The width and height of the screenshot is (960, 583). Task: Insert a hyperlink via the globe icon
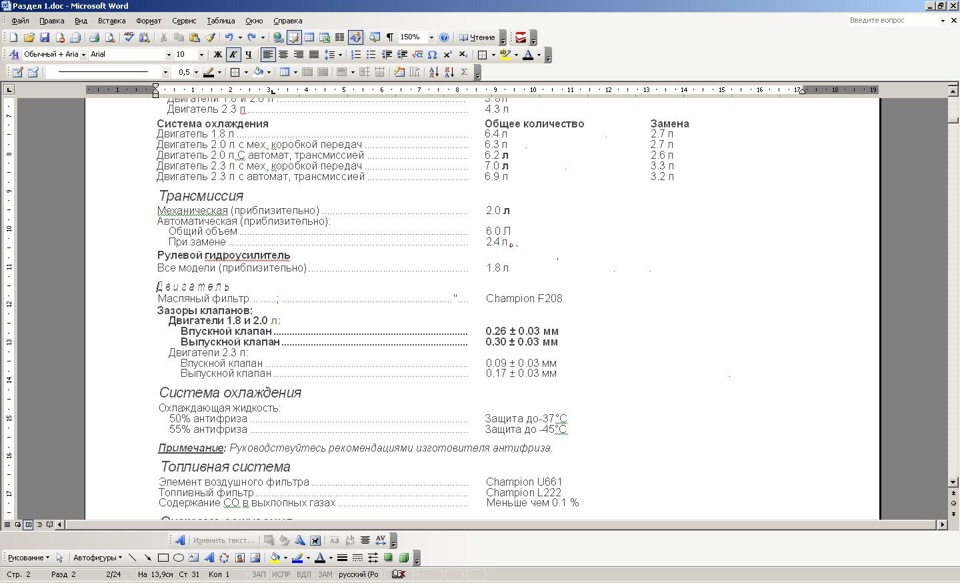tap(279, 37)
